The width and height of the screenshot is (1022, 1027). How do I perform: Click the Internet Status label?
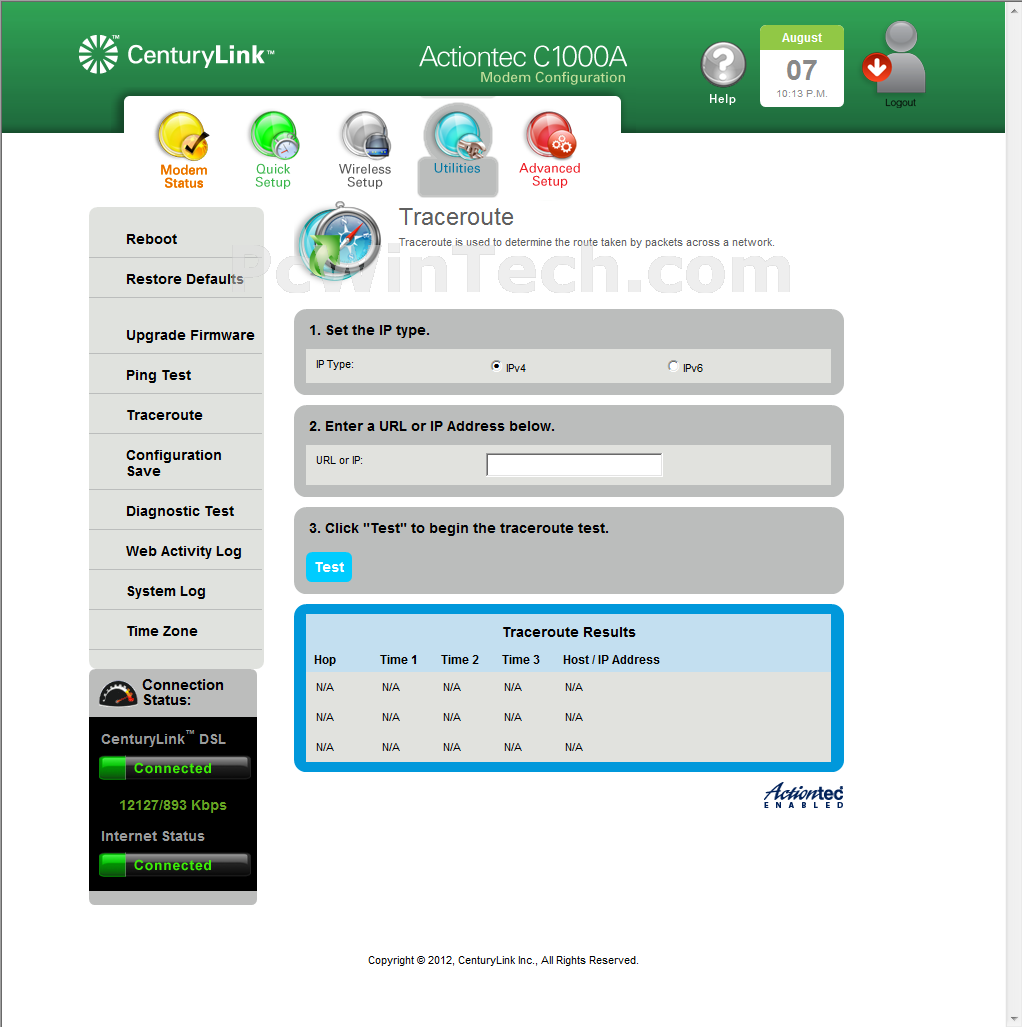153,836
